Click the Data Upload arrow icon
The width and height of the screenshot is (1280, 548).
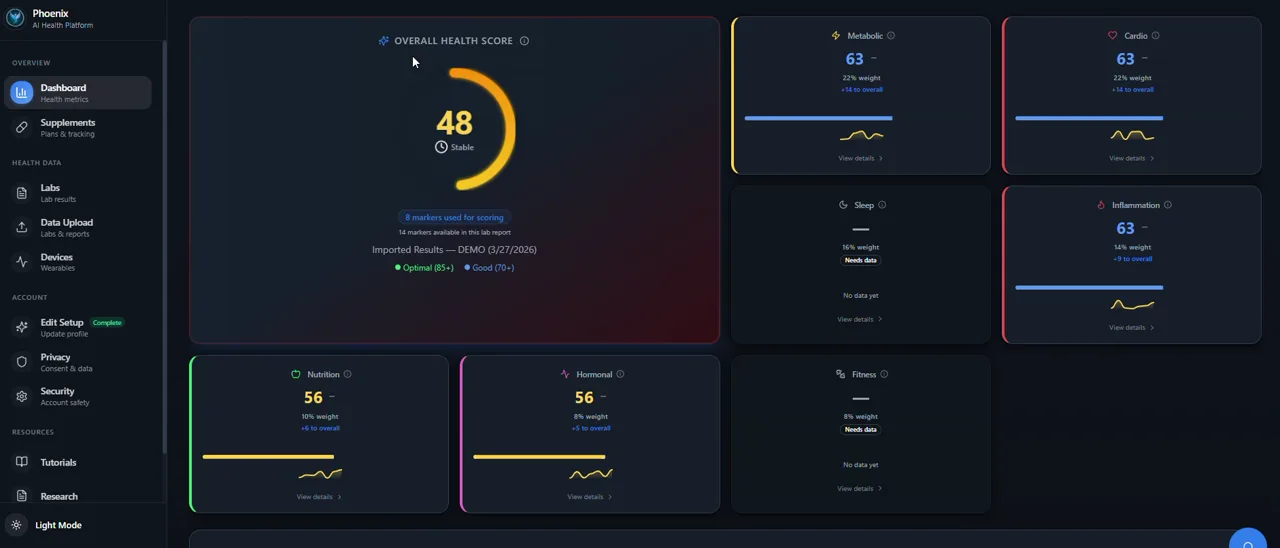click(x=21, y=228)
